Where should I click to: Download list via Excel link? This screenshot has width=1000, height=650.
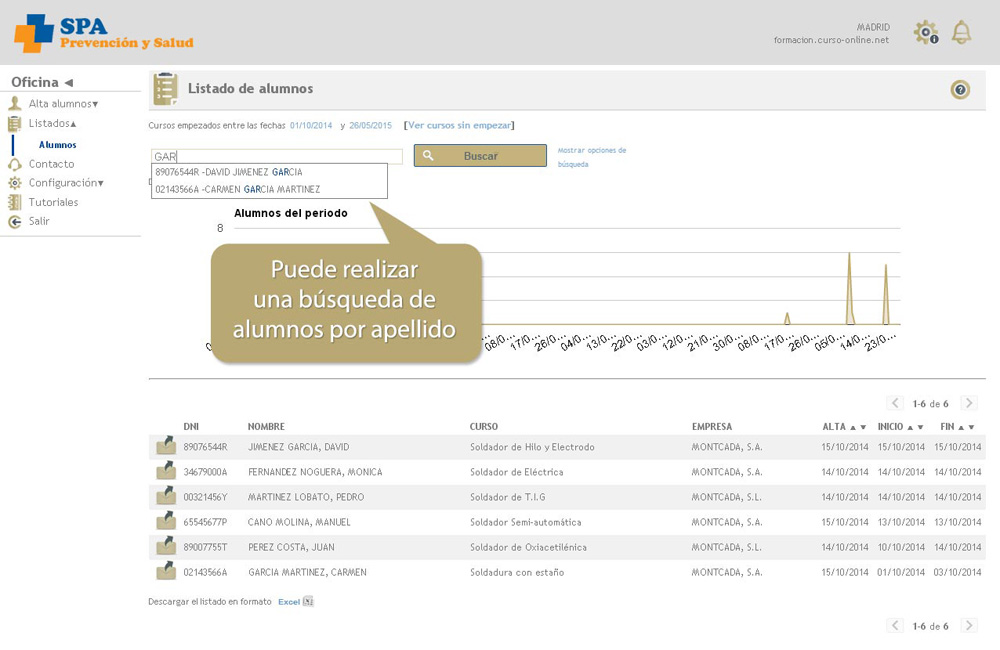pyautogui.click(x=289, y=602)
